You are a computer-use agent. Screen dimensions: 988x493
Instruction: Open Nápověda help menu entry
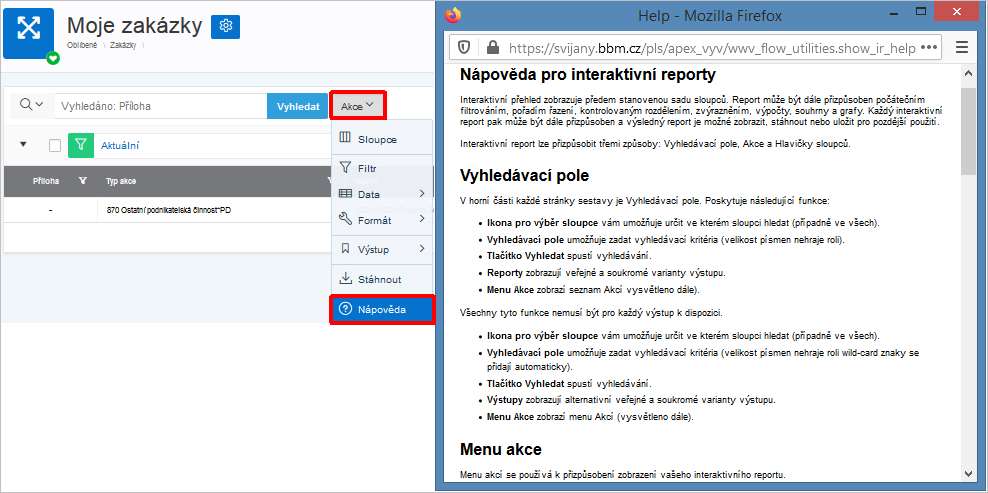pos(382,310)
